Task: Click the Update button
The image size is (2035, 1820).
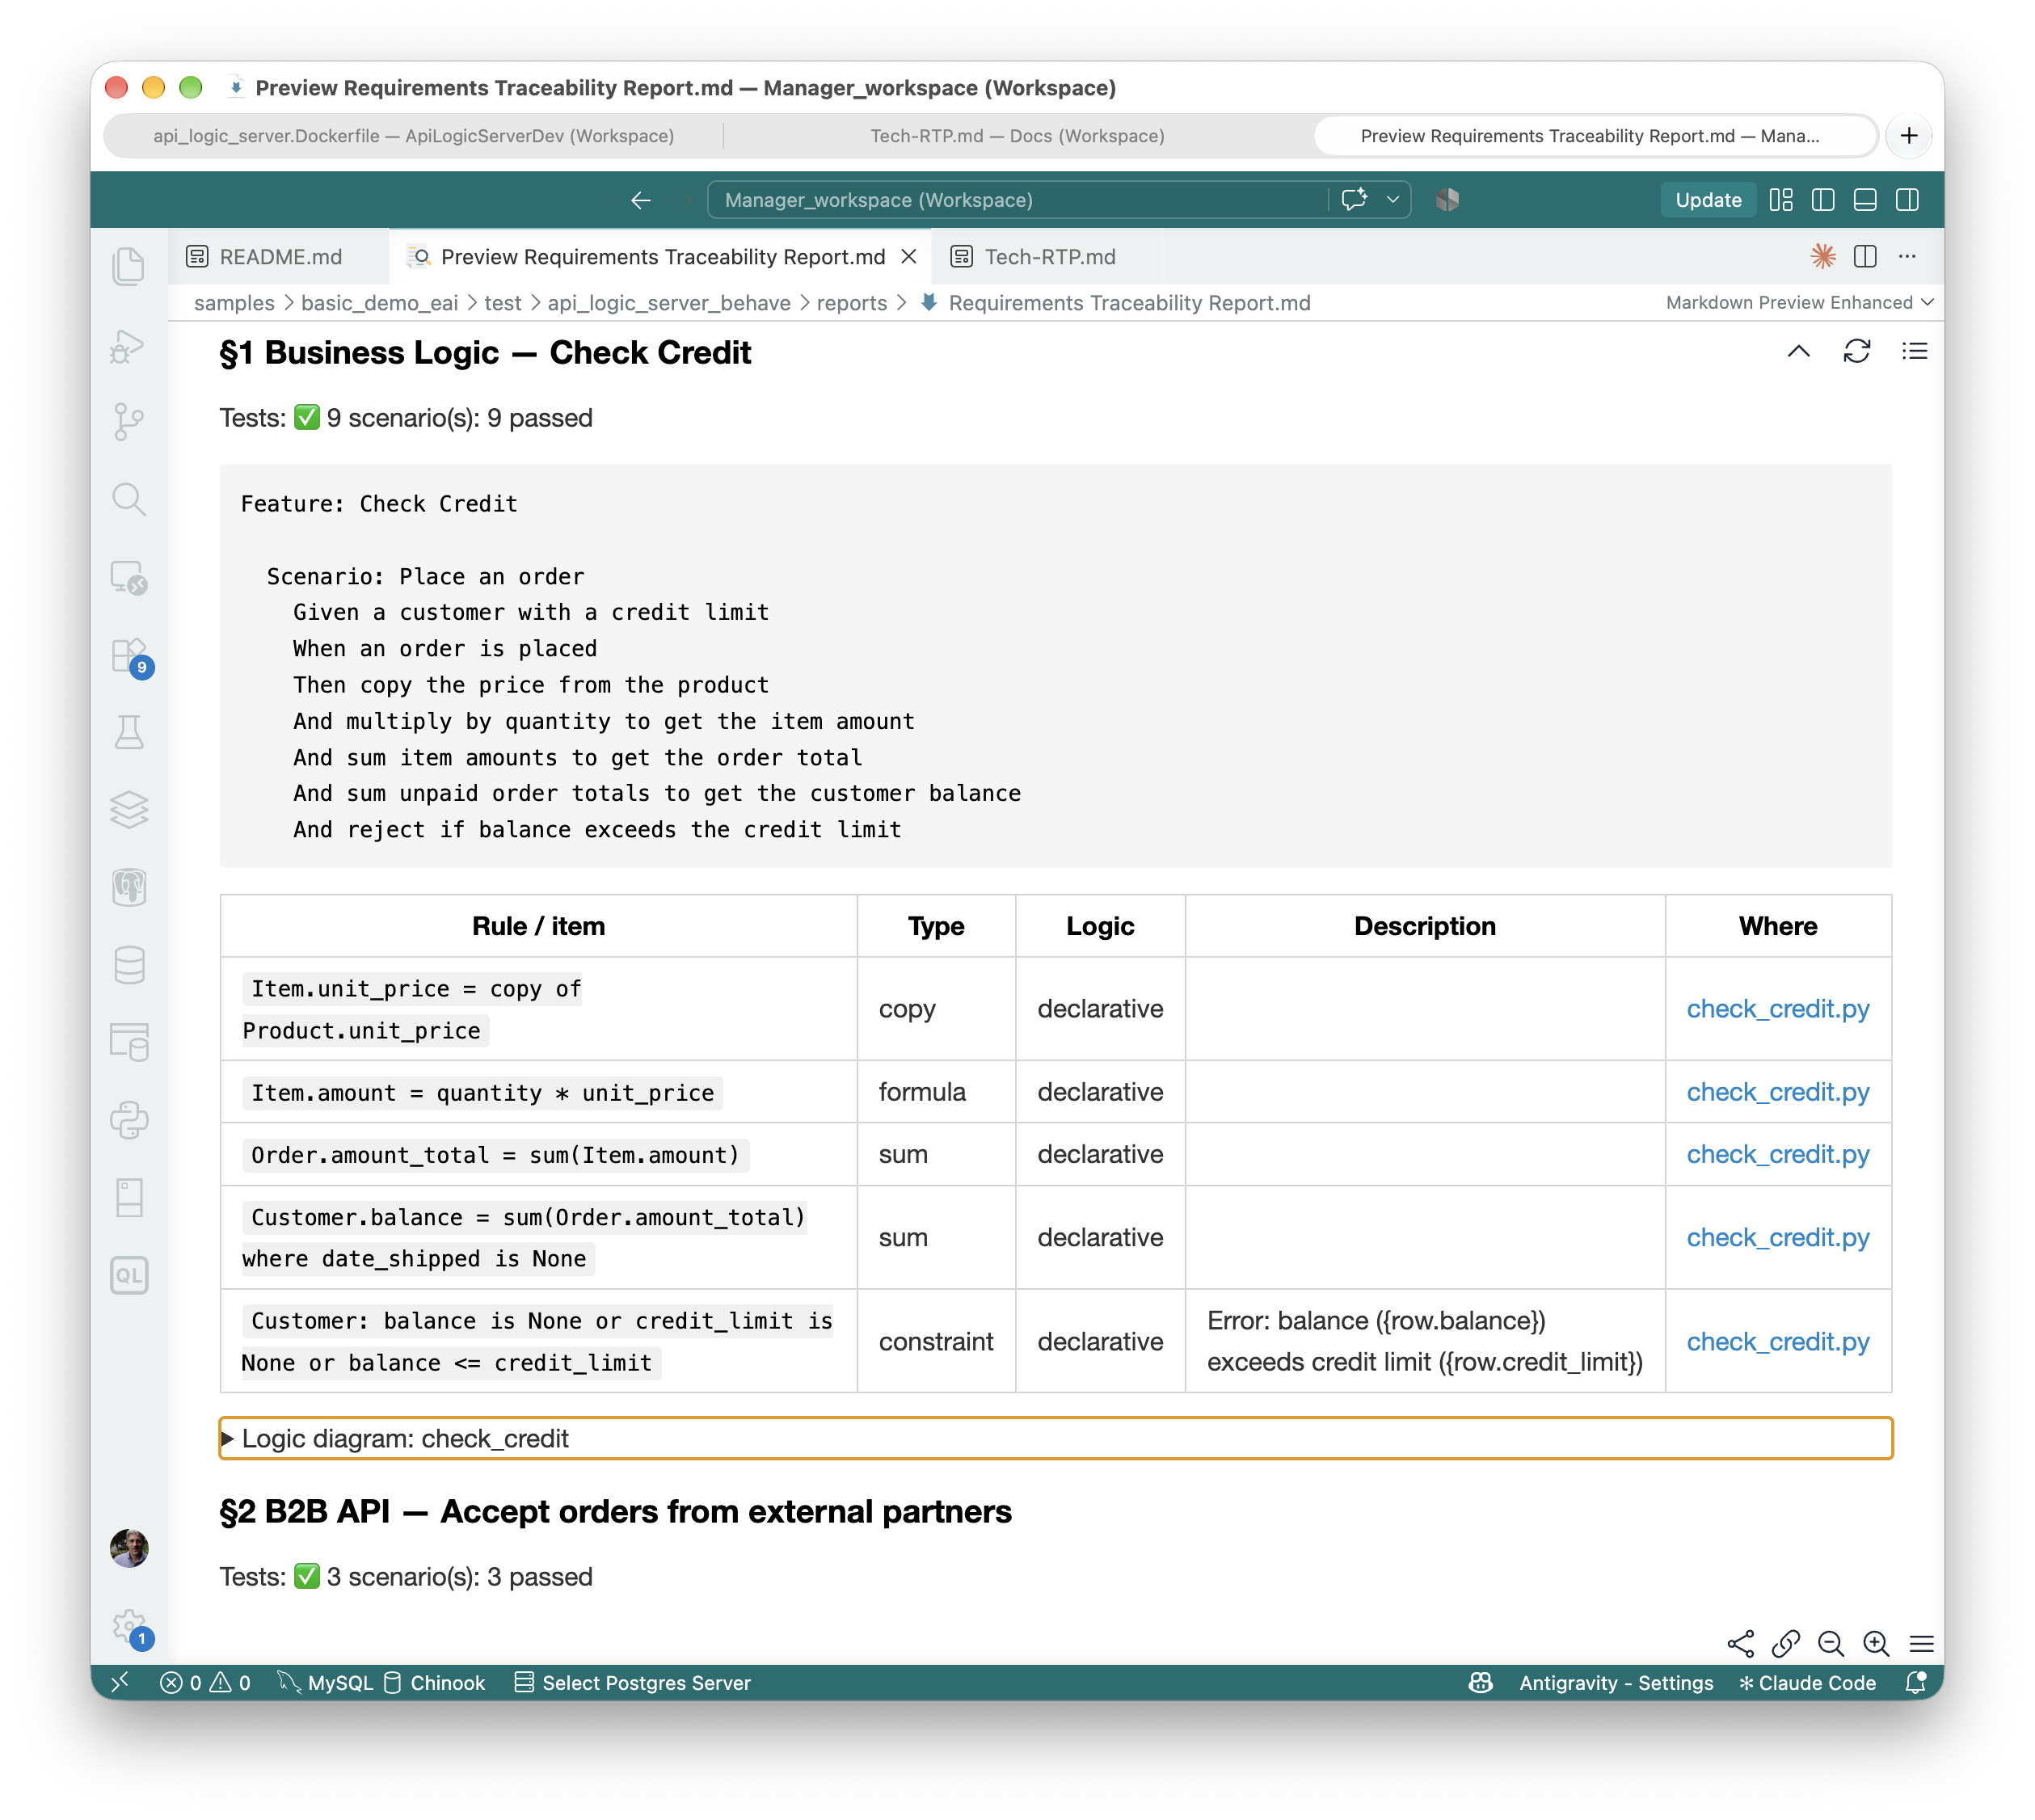Action: (1707, 200)
